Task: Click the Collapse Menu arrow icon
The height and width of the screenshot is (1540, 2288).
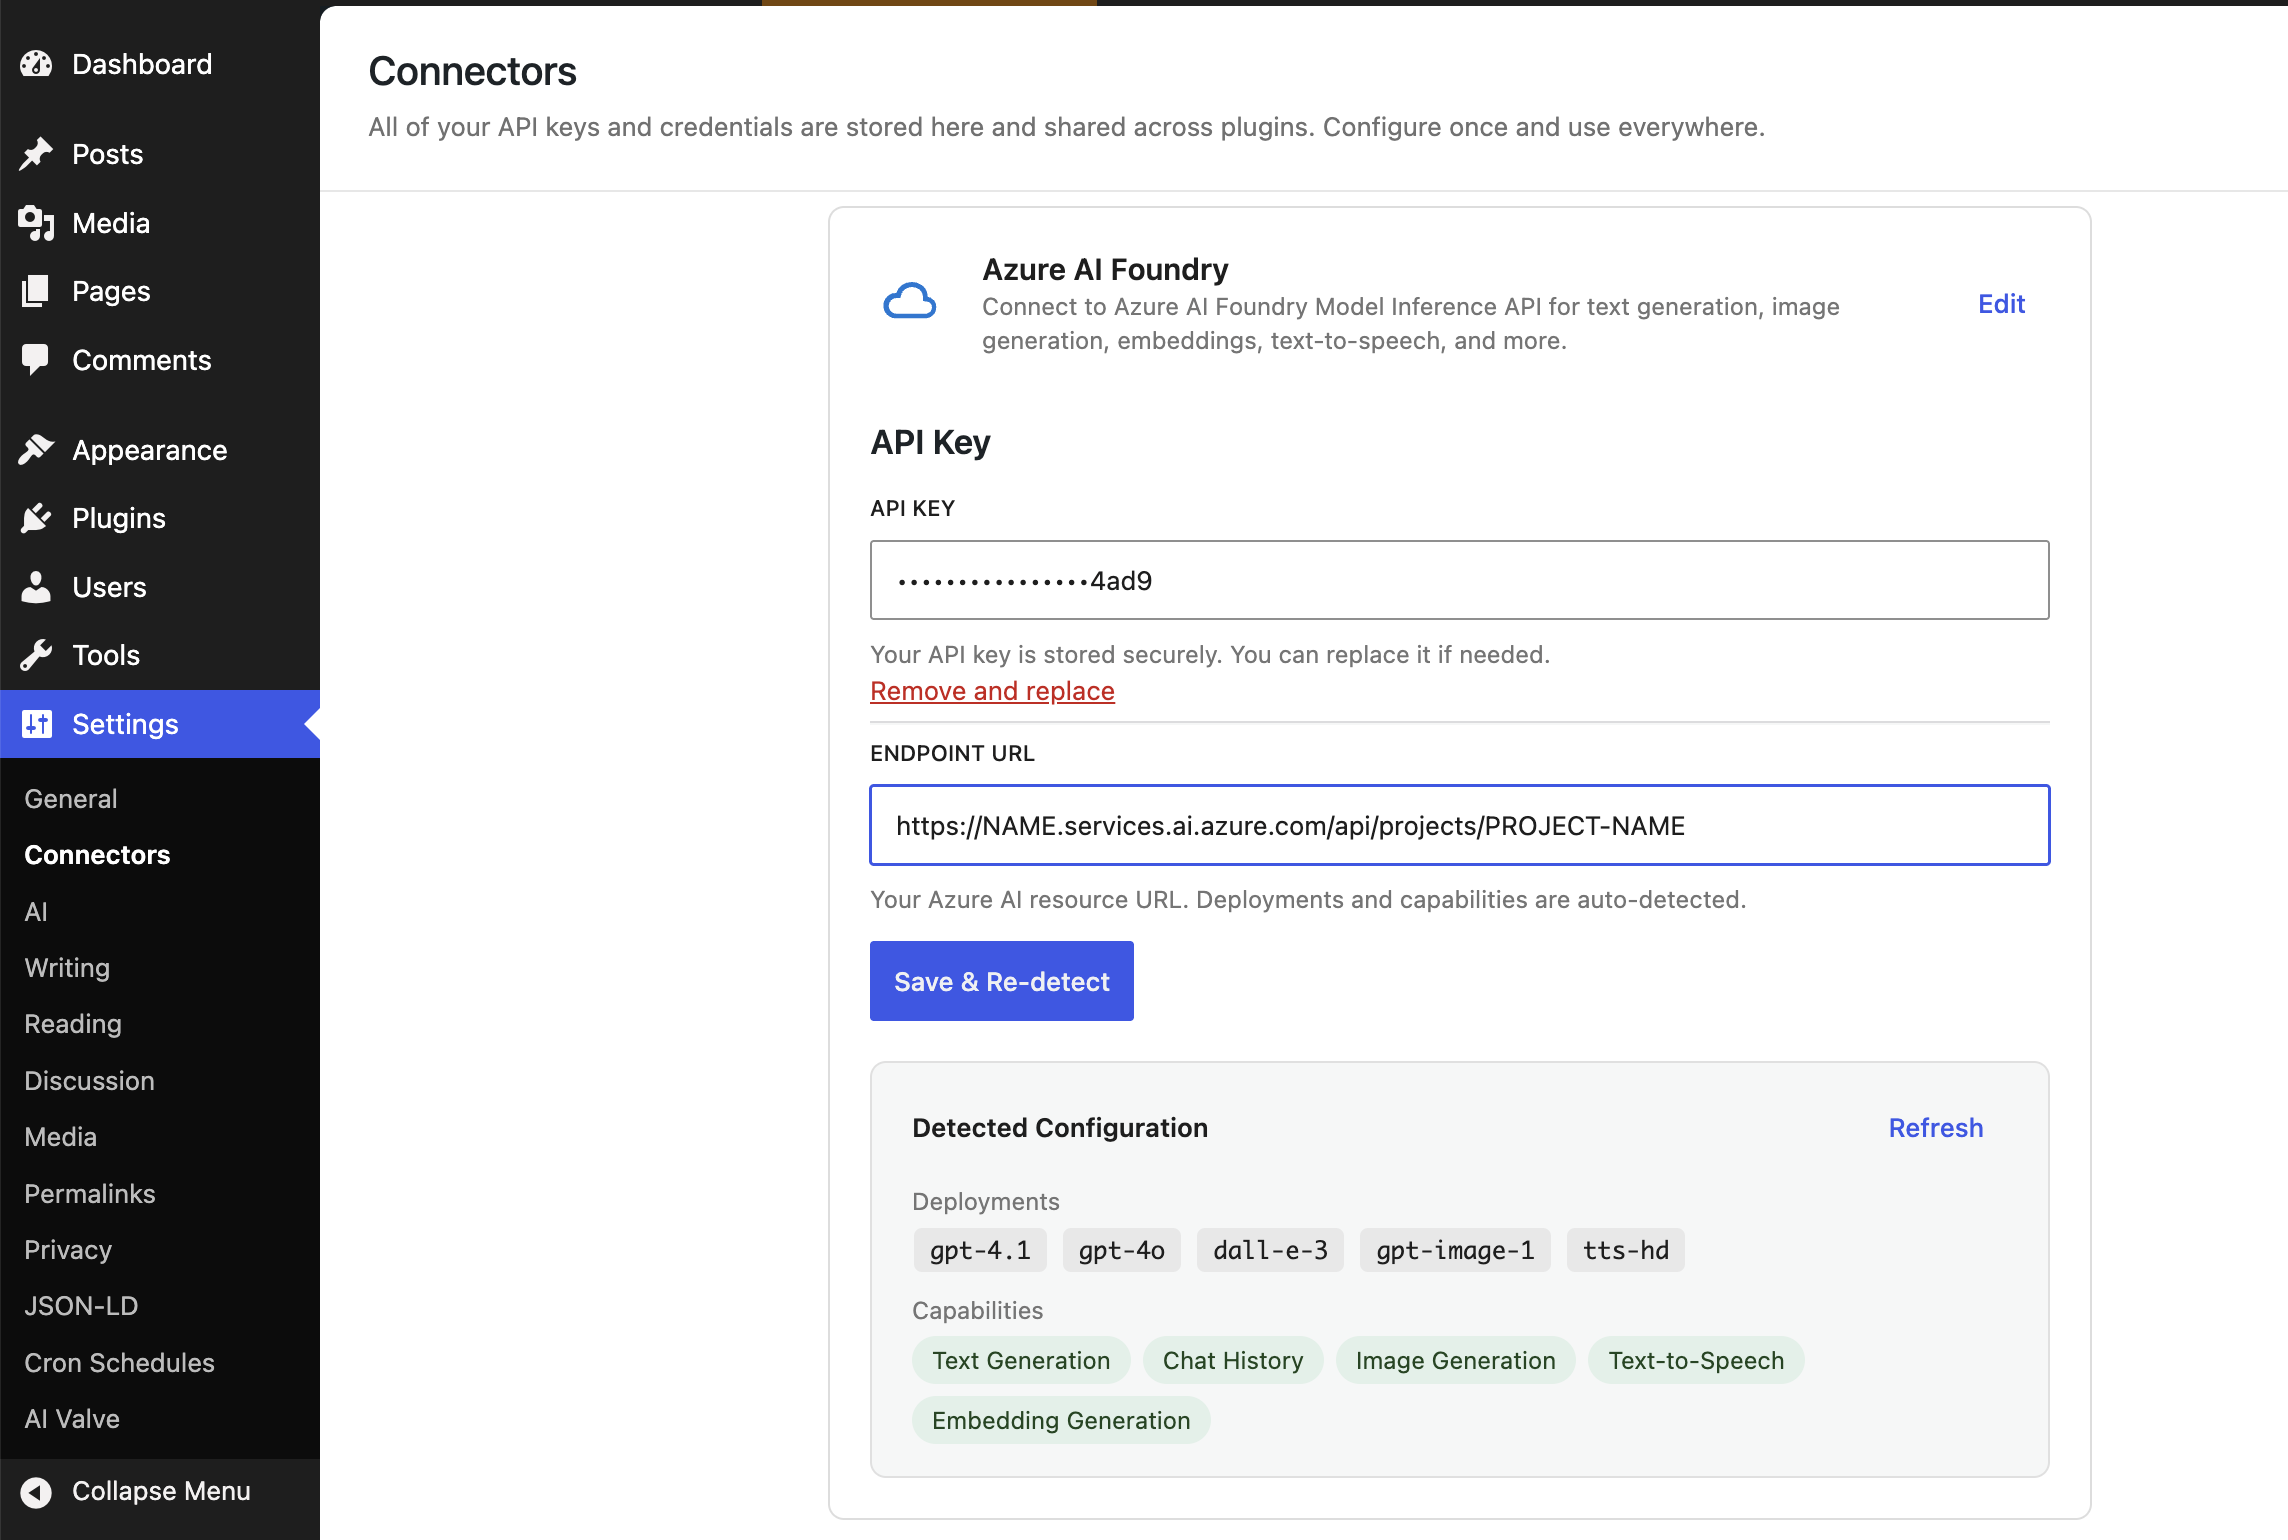Action: pyautogui.click(x=36, y=1491)
